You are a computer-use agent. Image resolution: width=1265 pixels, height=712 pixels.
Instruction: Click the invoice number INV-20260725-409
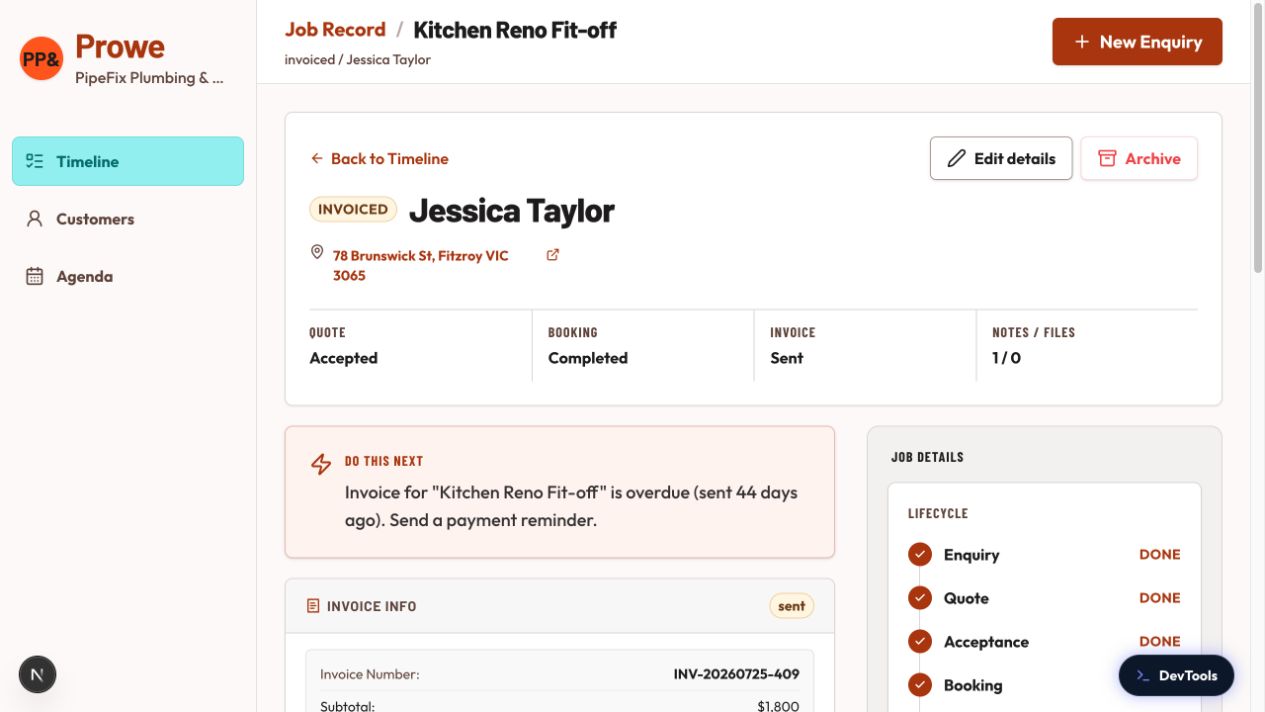click(737, 674)
